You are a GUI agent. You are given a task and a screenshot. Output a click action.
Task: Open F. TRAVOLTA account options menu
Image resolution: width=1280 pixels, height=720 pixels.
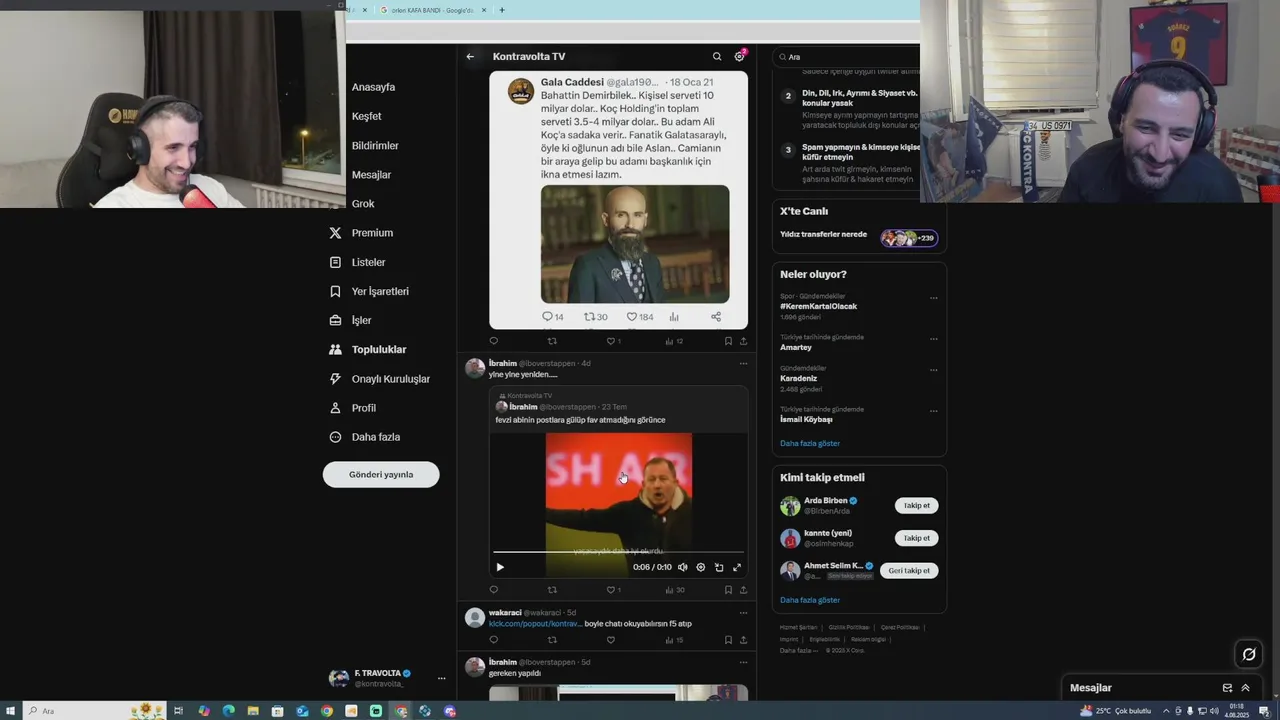pyautogui.click(x=441, y=678)
